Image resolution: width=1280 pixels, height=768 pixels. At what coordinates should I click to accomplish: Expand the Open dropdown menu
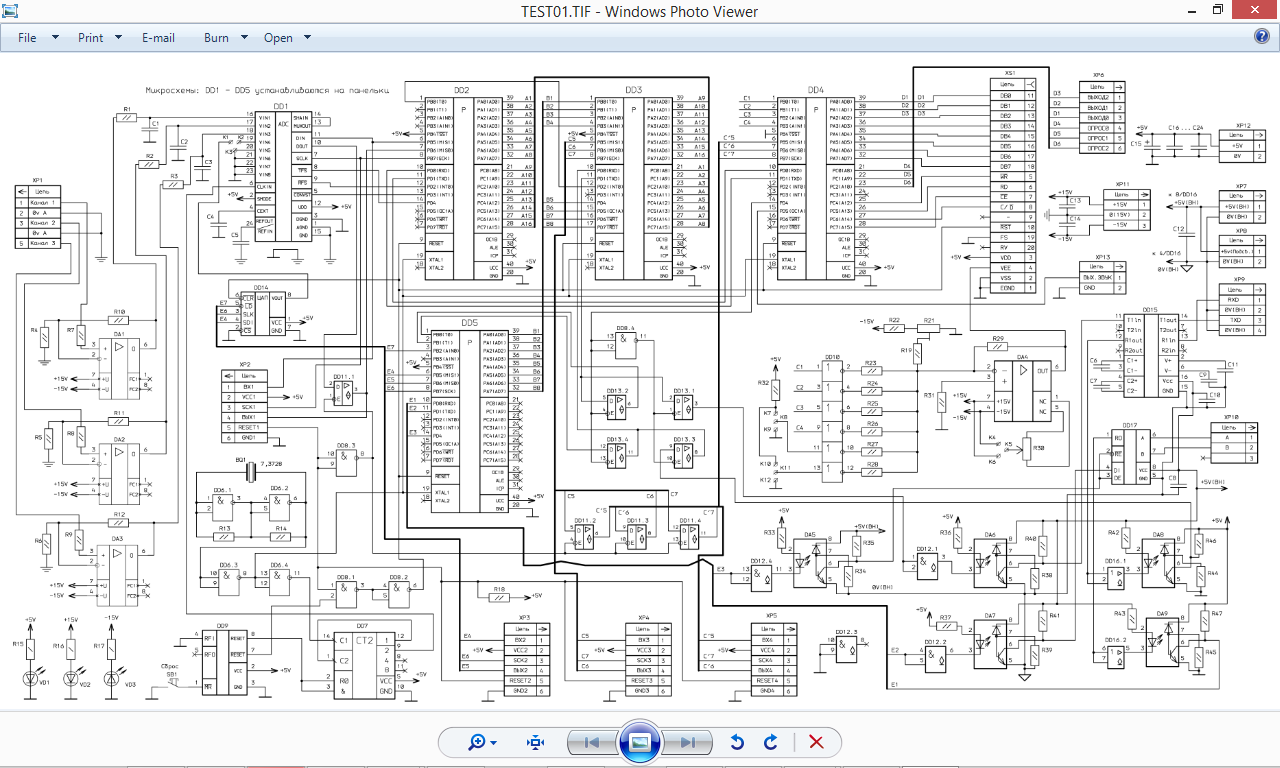tap(286, 38)
